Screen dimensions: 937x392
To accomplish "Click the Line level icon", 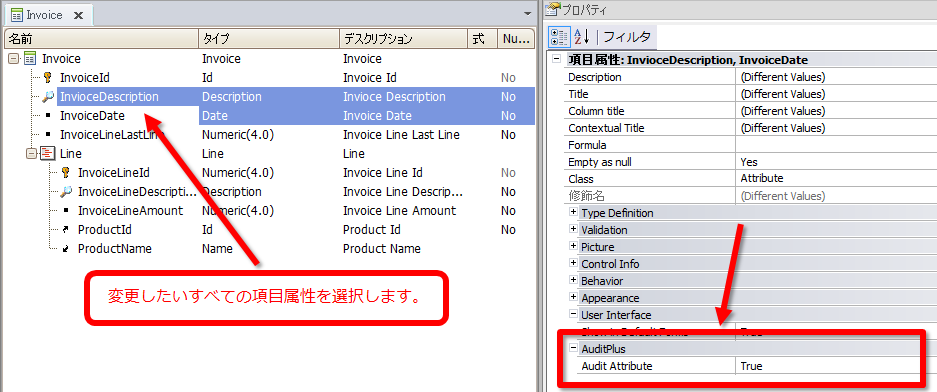I will (47, 154).
